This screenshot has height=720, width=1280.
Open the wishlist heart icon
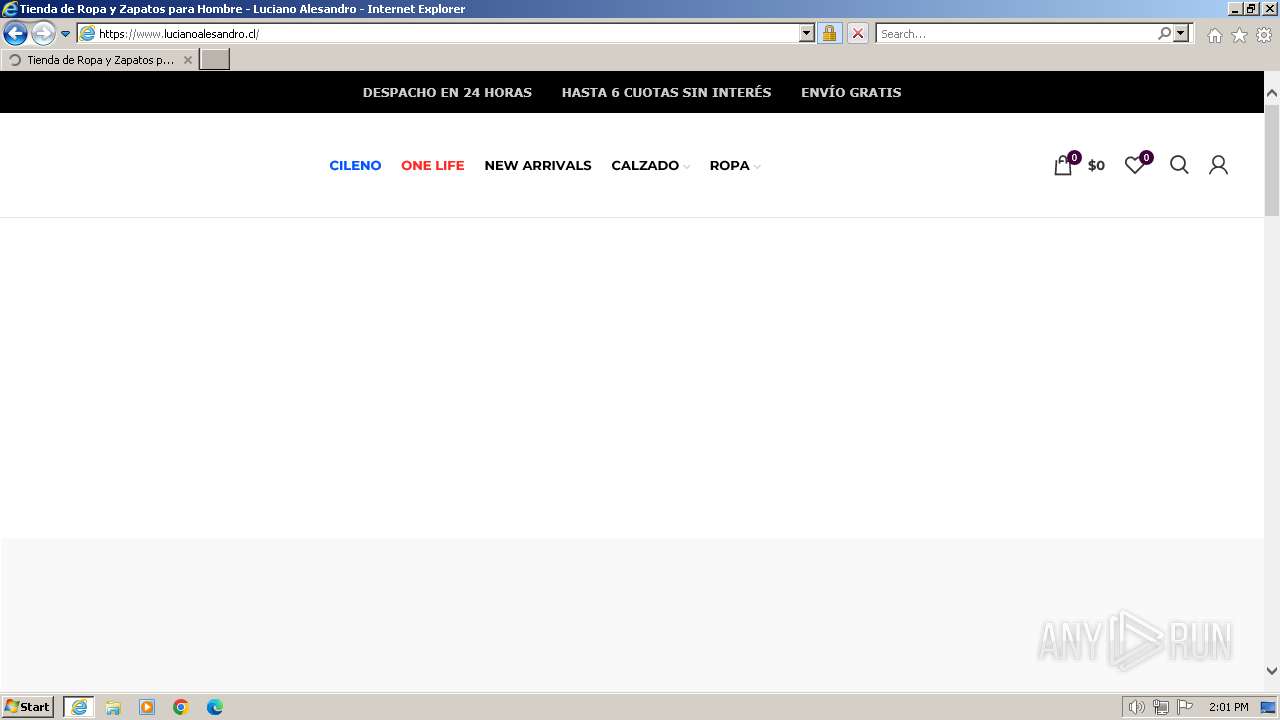pos(1134,166)
